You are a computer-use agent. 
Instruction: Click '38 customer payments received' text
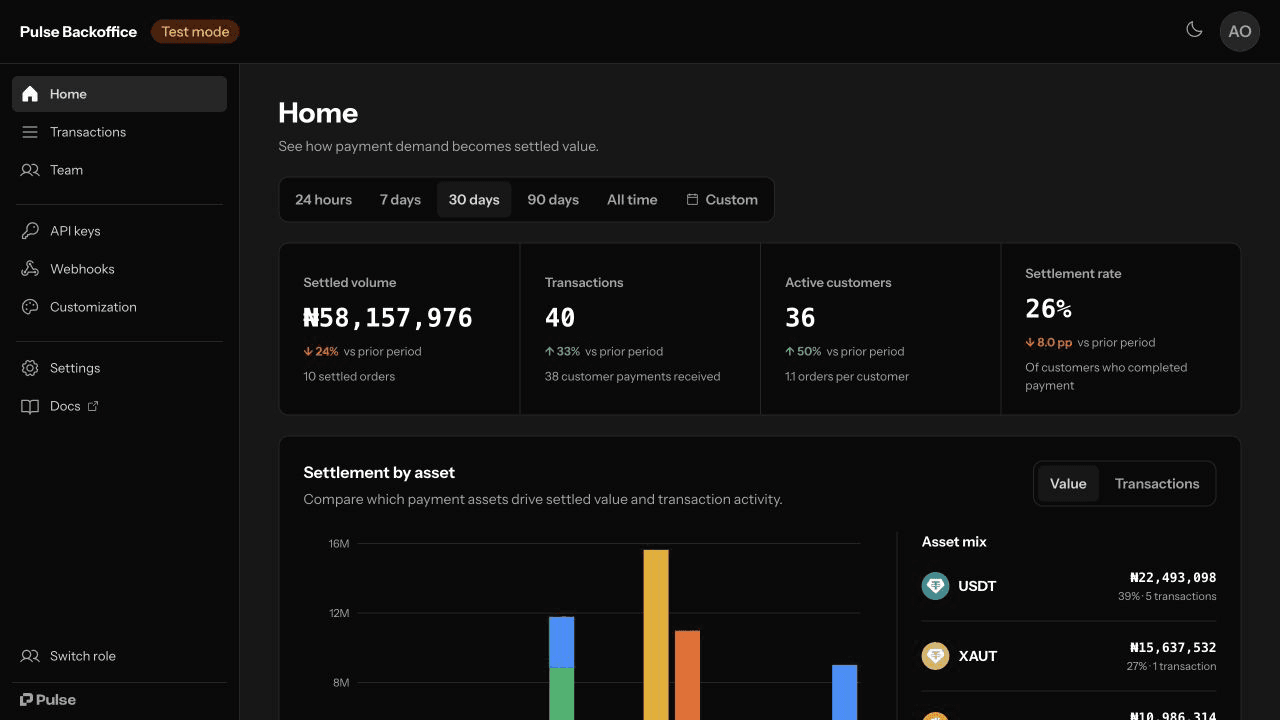pos(633,377)
